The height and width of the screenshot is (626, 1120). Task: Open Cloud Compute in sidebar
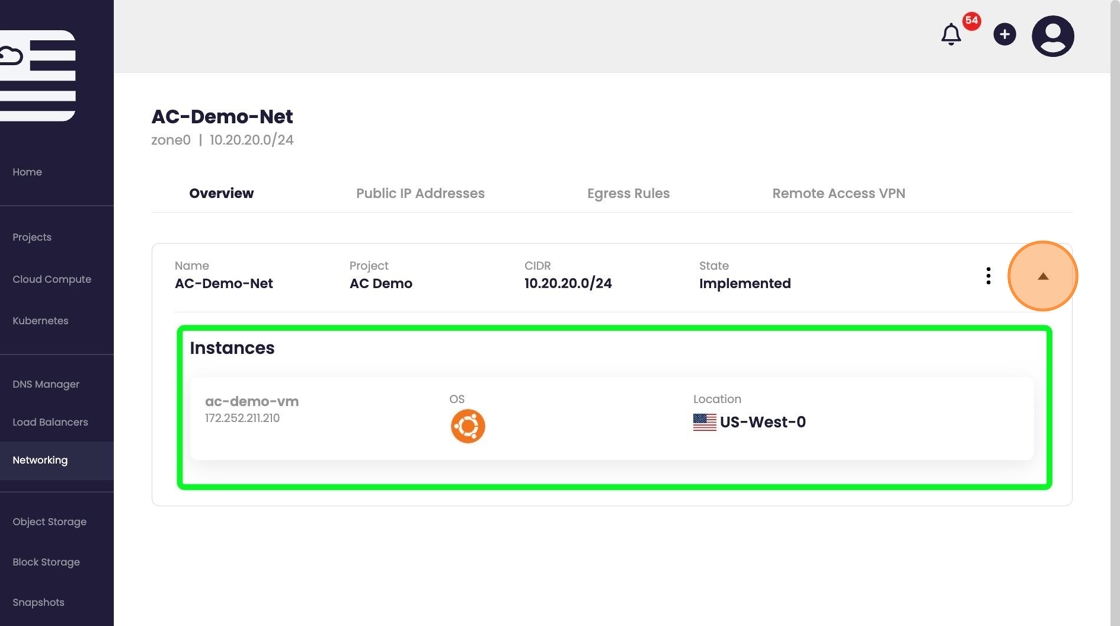coord(51,279)
